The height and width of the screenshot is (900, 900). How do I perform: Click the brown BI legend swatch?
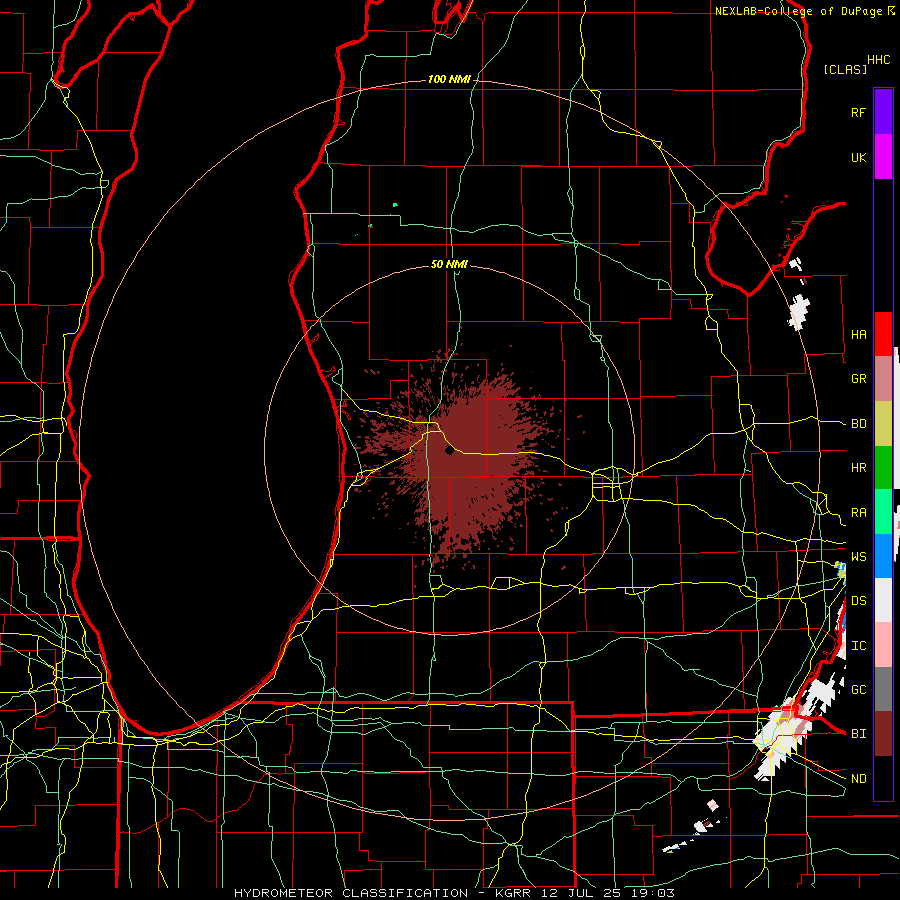(883, 734)
